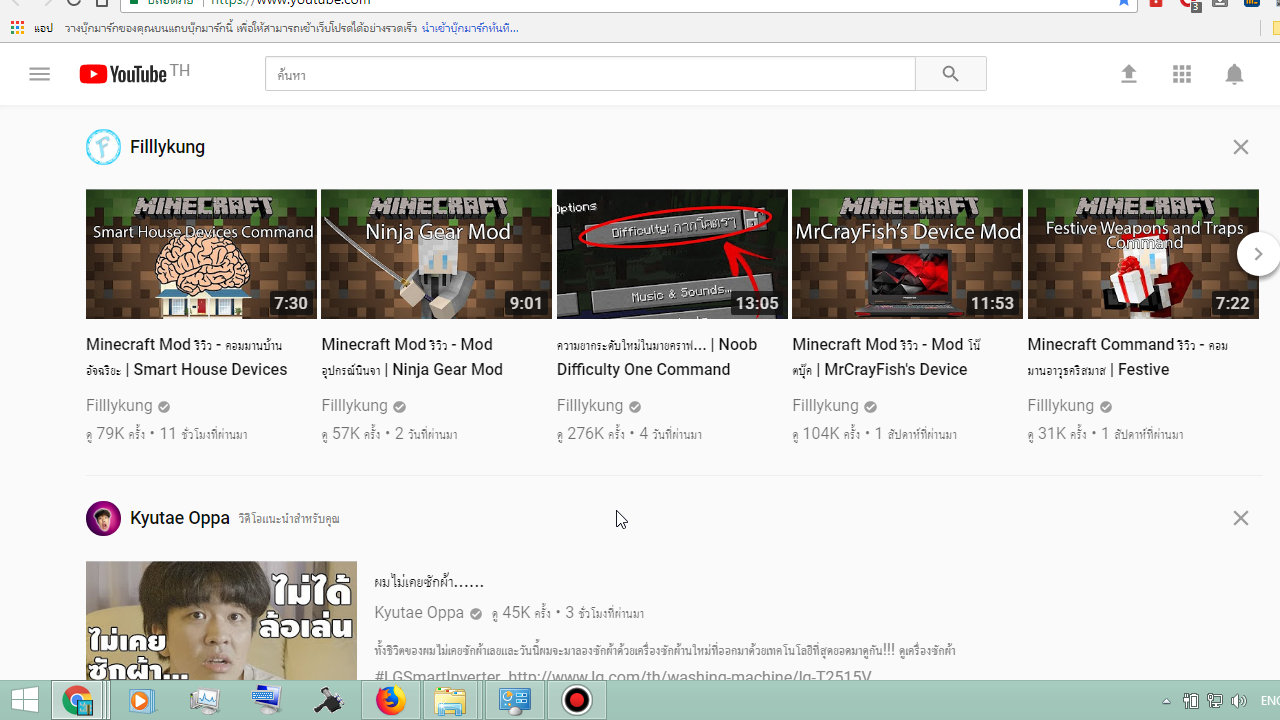This screenshot has height=720, width=1280.
Task: Click the Kyutae Oppa channel name heading
Action: coord(180,518)
